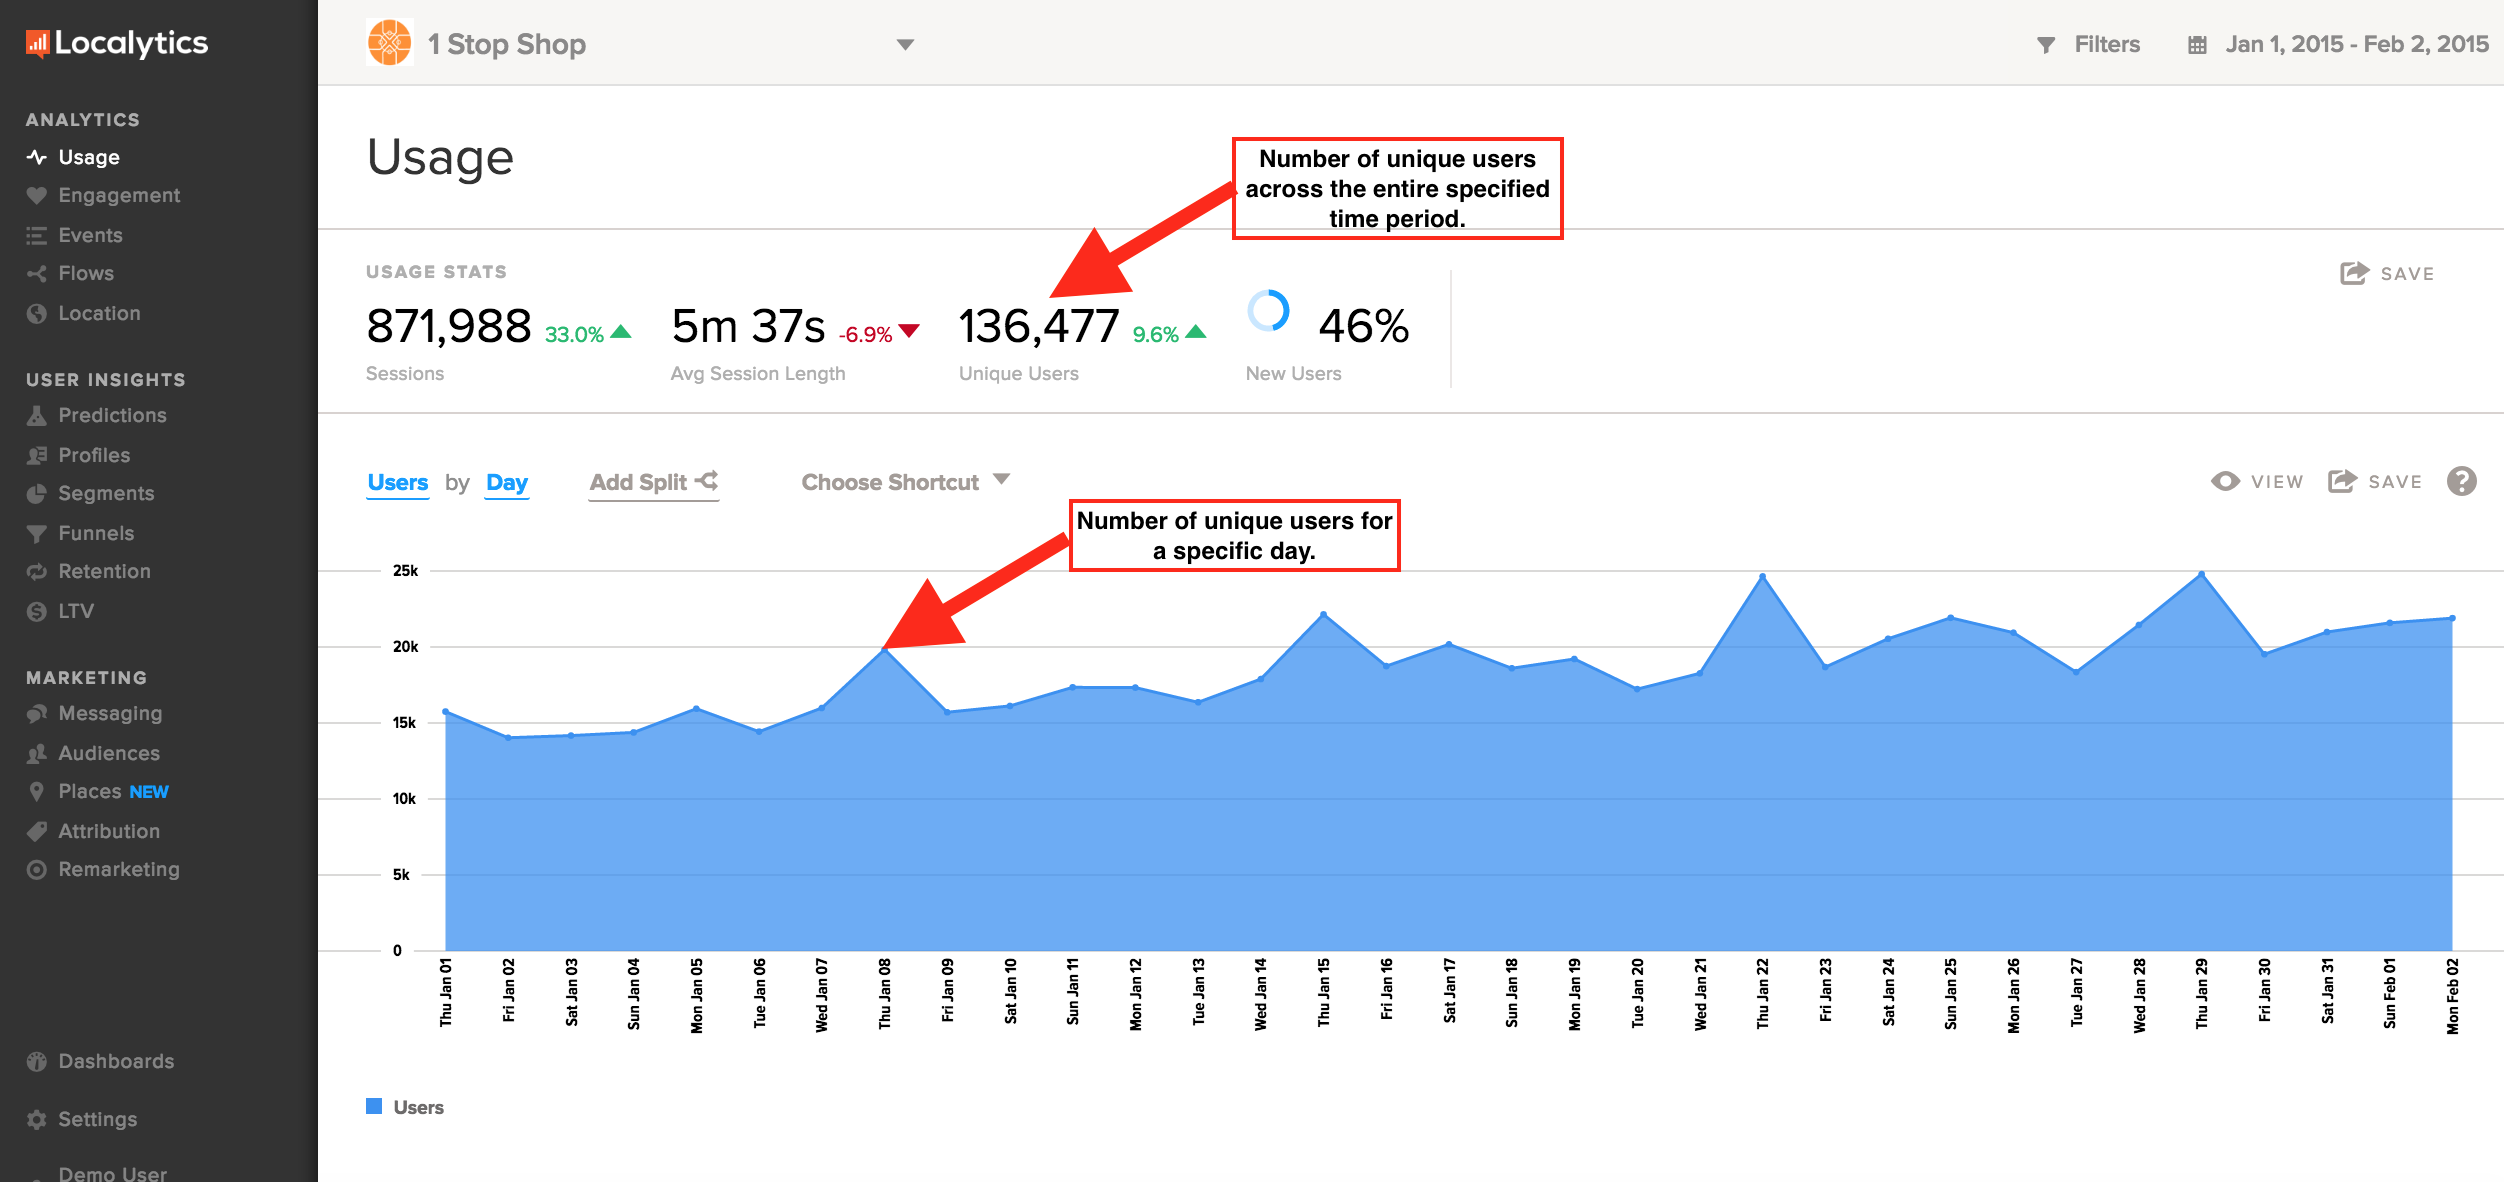Change the Day granularity selector
Screen dimensions: 2504x1182
[507, 483]
